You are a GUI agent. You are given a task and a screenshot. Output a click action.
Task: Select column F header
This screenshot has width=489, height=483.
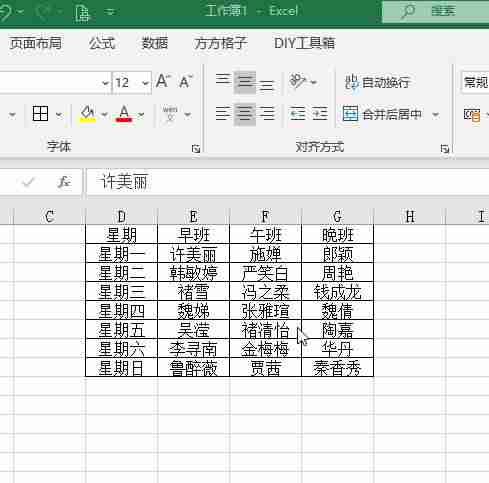click(266, 217)
